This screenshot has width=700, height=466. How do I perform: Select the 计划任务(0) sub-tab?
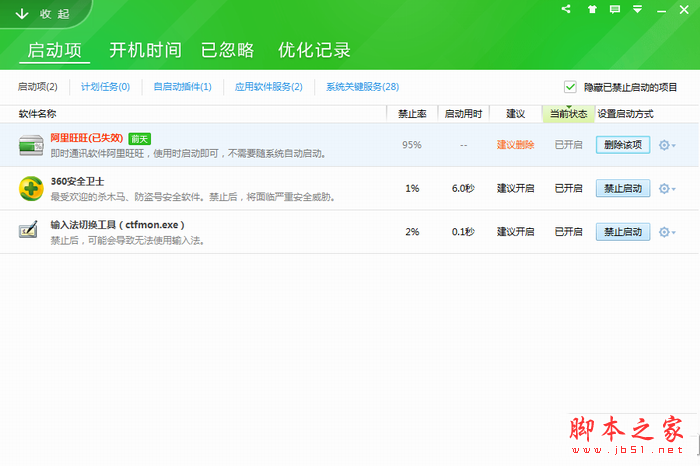(105, 87)
